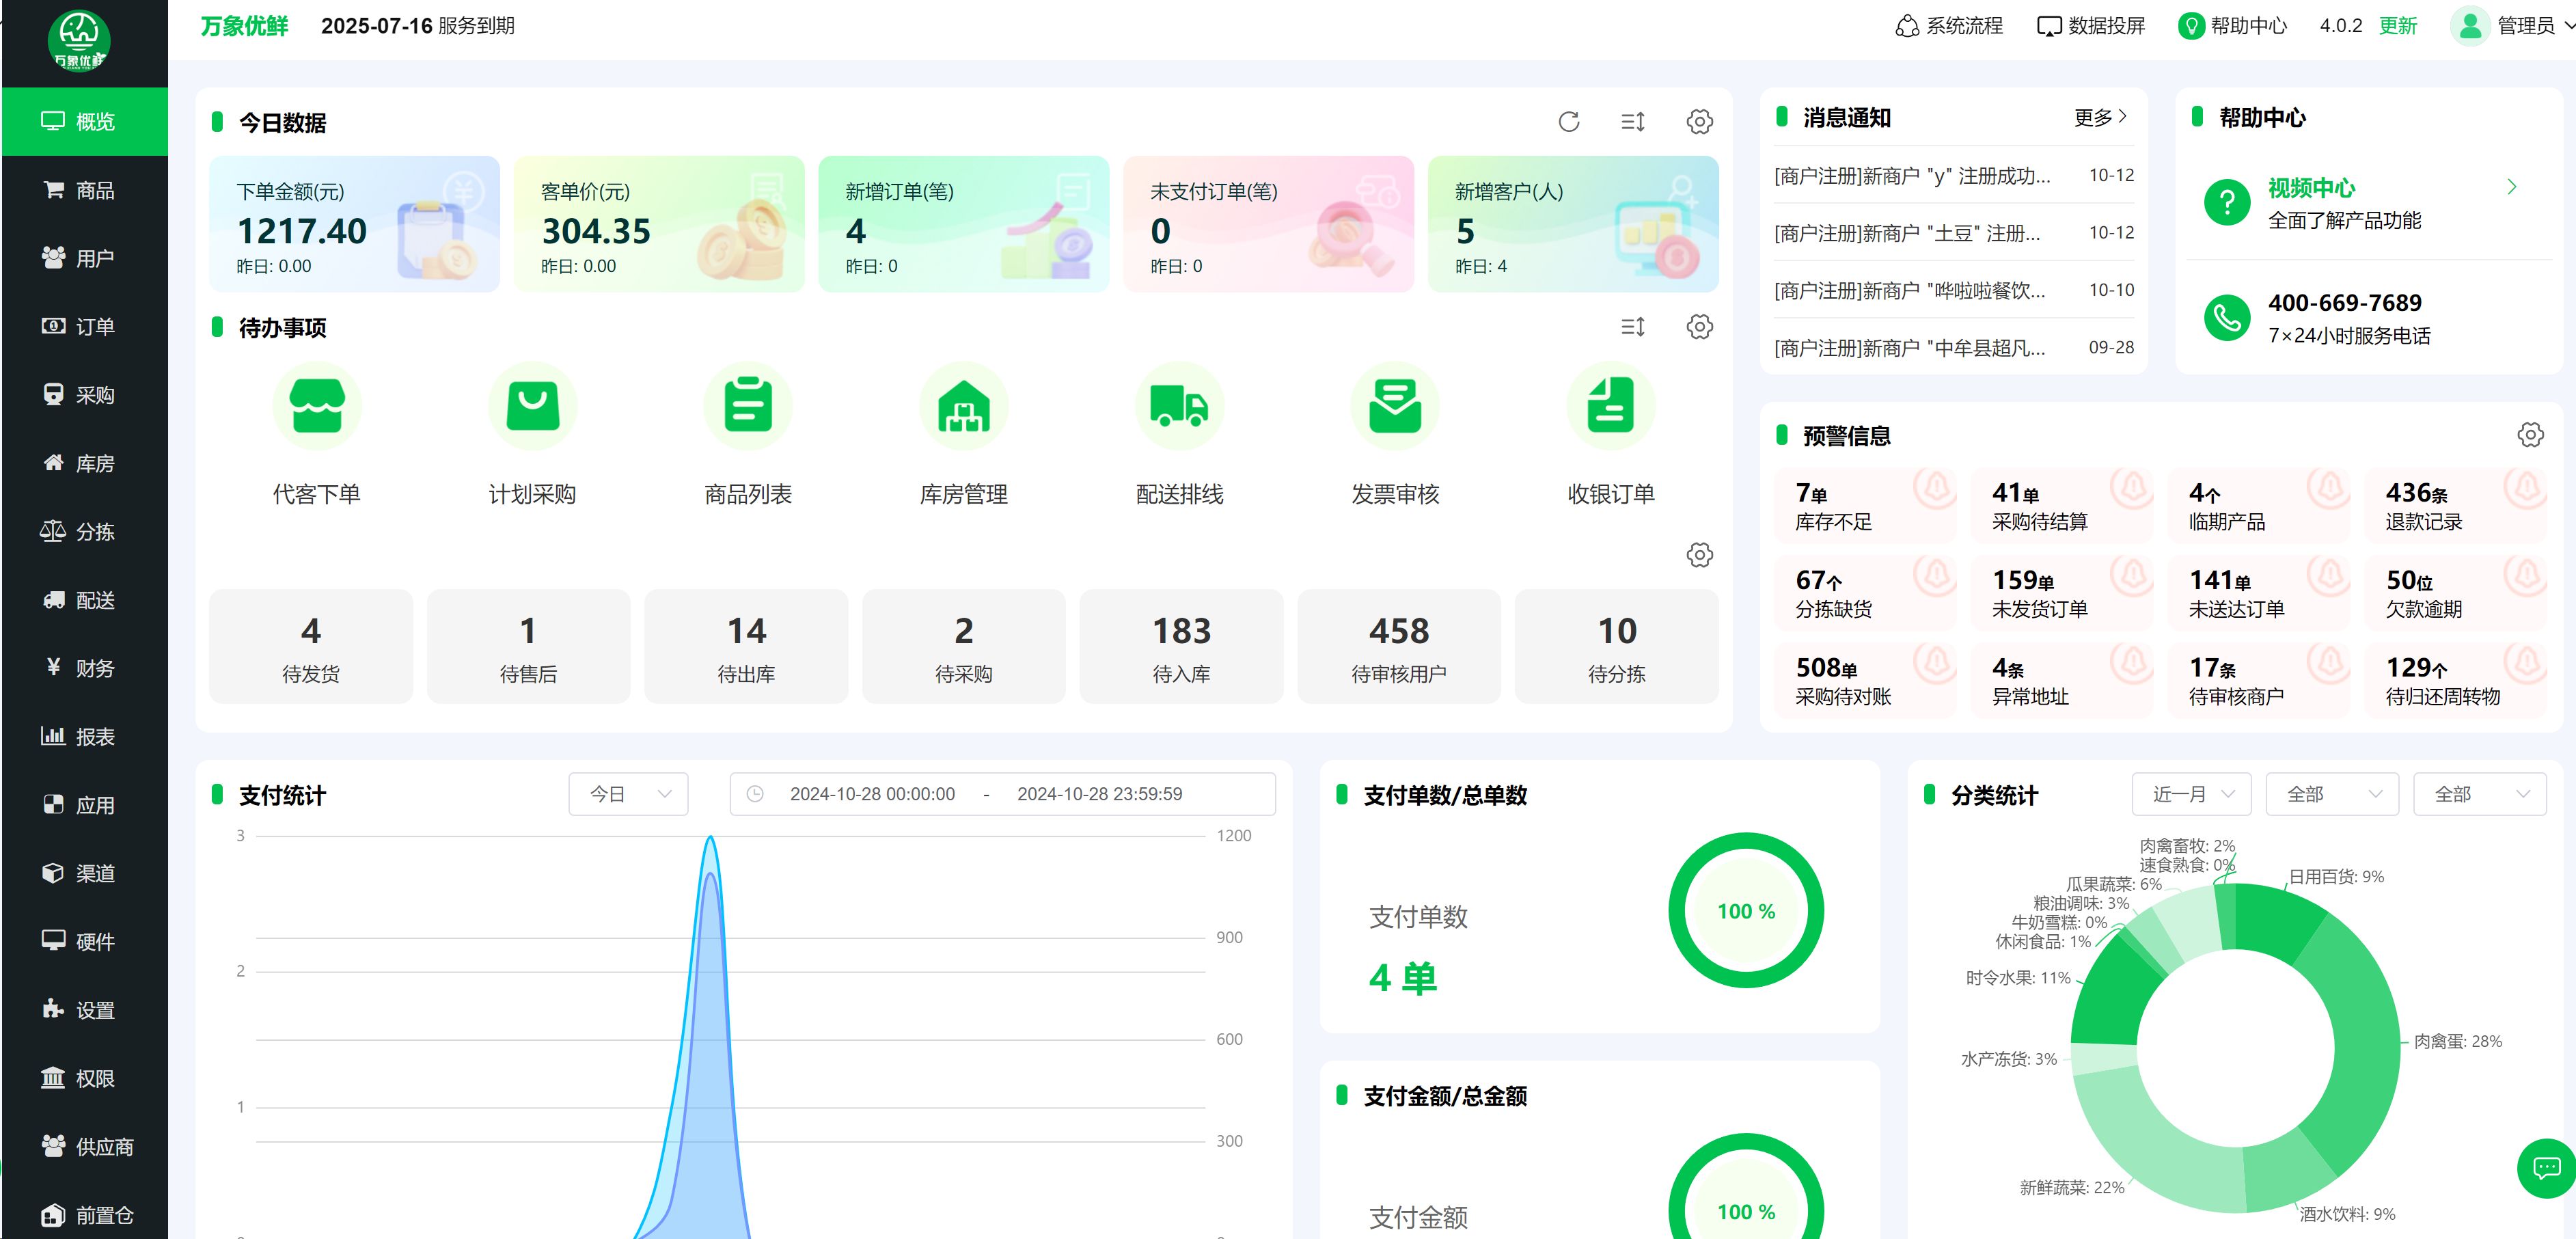Open 系统流程 in the top bar

point(1949,26)
